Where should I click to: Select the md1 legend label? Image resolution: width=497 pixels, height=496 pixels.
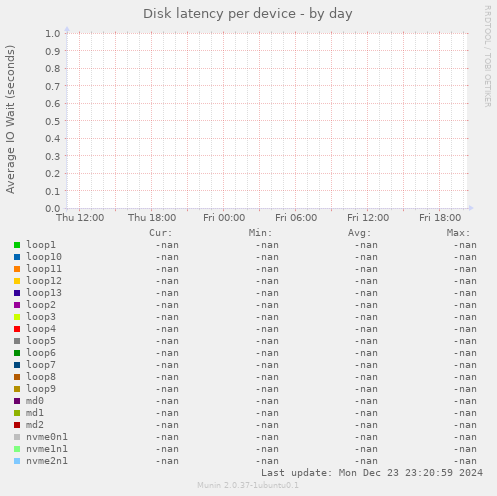35,413
